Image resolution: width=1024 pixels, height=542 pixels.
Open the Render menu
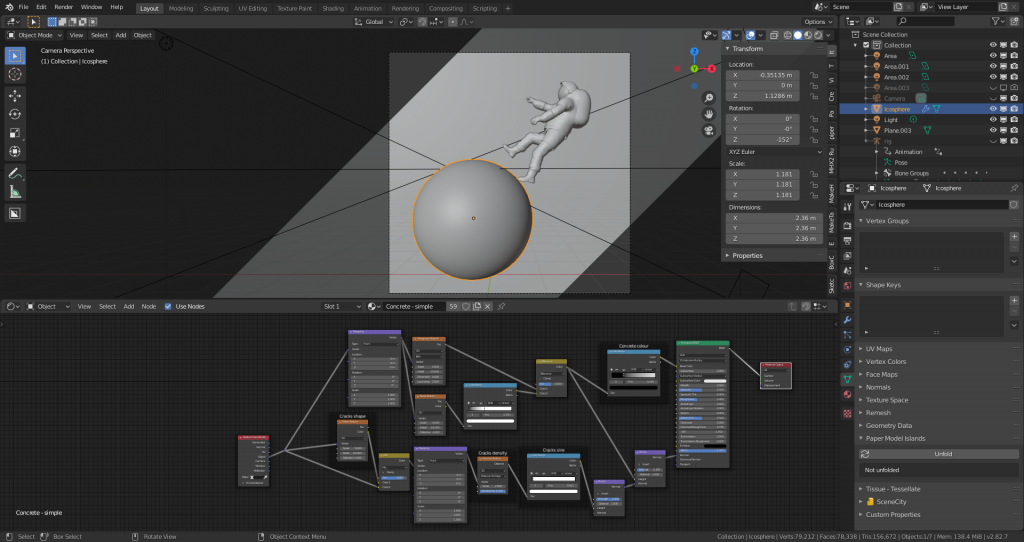tap(62, 7)
